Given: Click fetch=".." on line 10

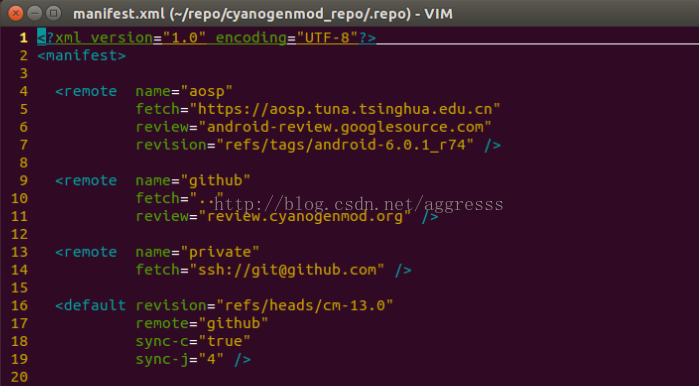Looking at the screenshot, I should click(x=180, y=198).
